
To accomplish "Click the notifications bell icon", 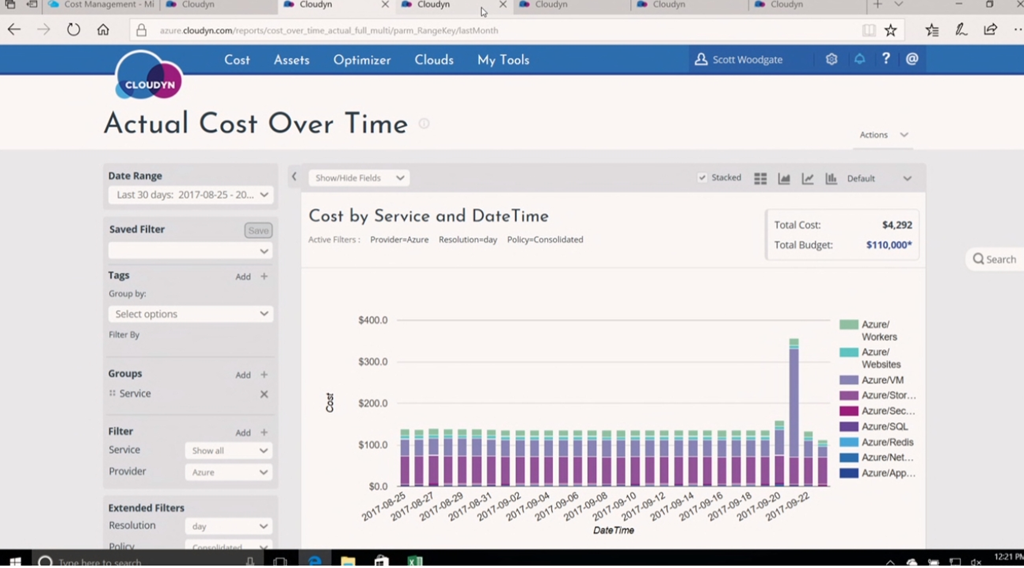I will 858,60.
